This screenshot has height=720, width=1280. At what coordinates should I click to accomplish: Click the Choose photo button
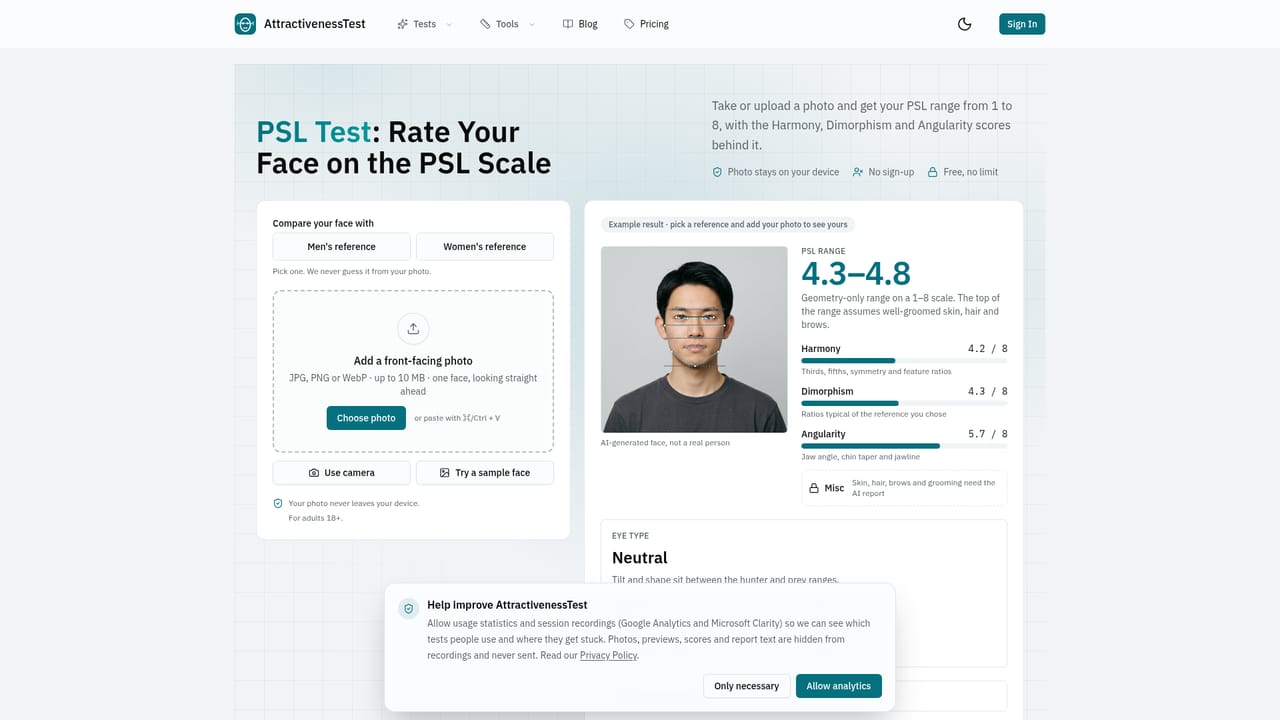pyautogui.click(x=366, y=418)
